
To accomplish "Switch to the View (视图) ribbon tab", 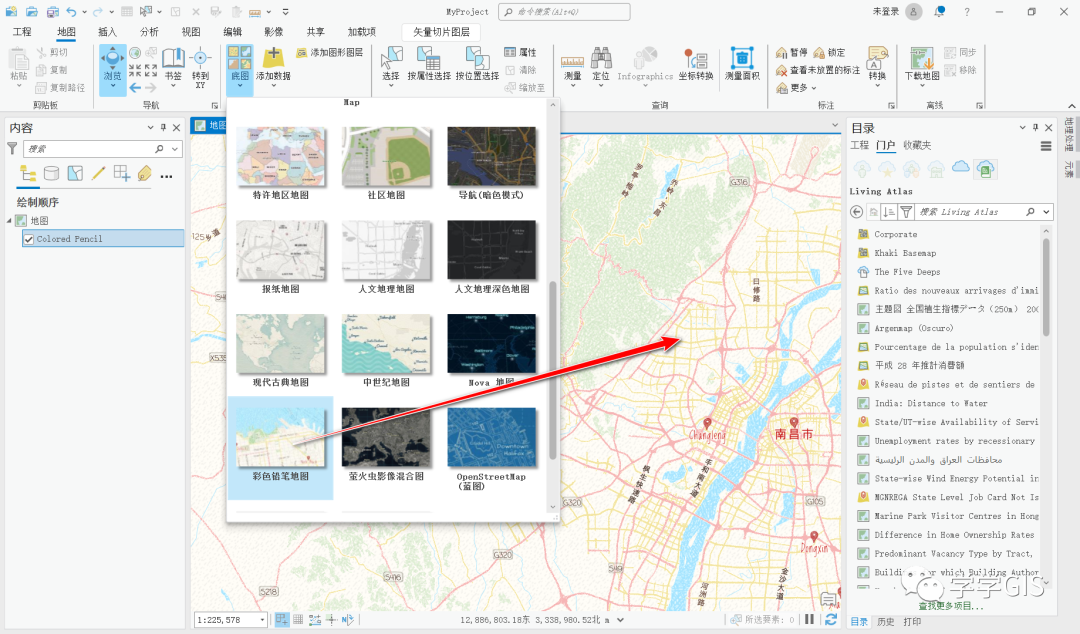I will 191,32.
